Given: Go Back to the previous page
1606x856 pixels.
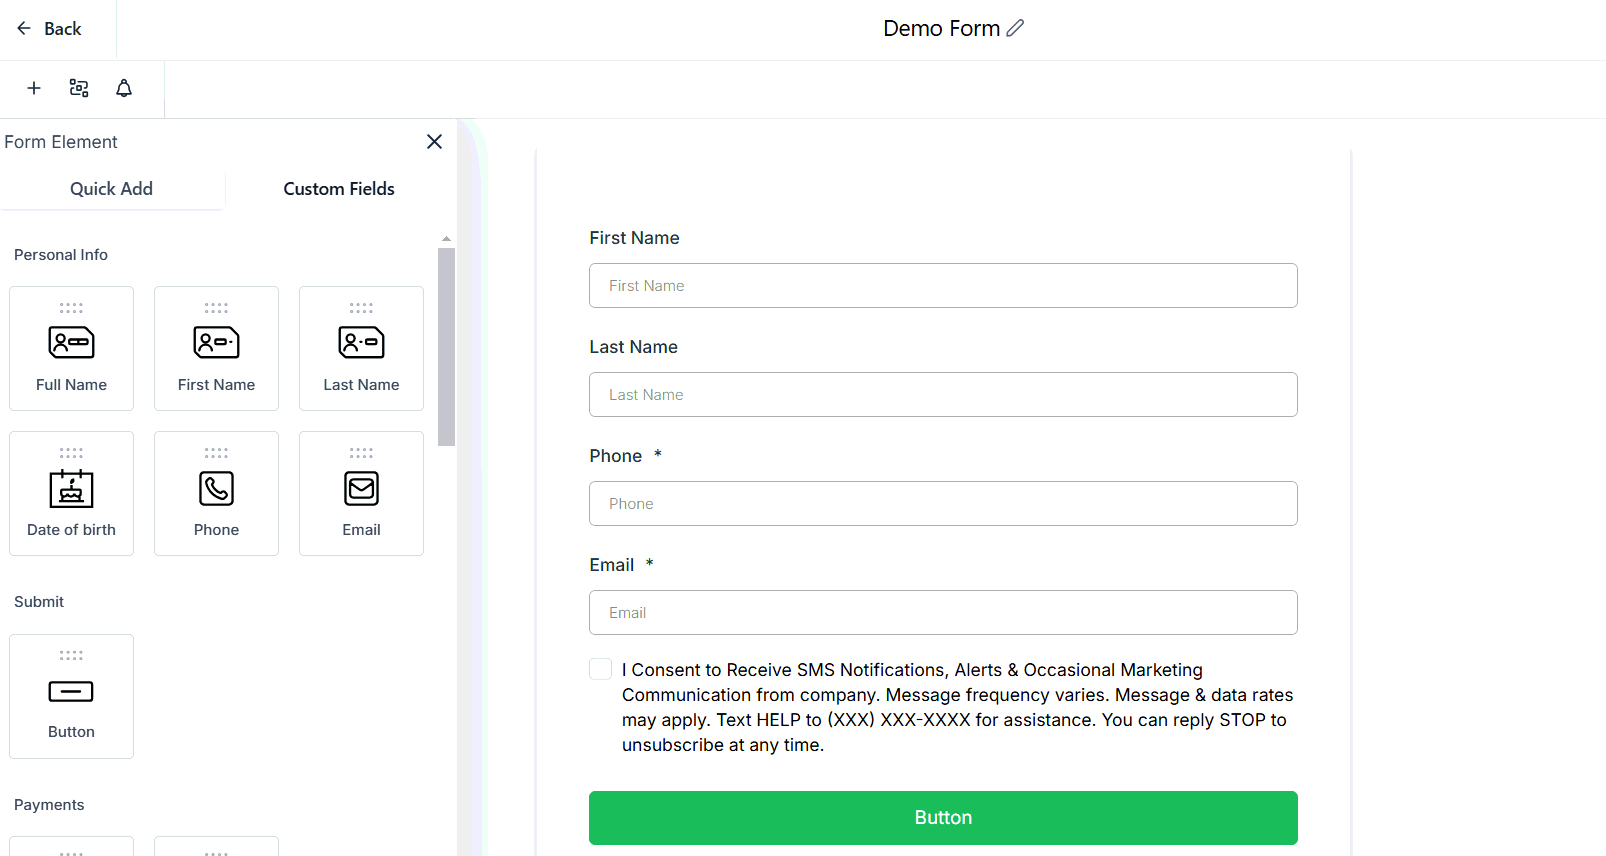Looking at the screenshot, I should click(x=50, y=29).
